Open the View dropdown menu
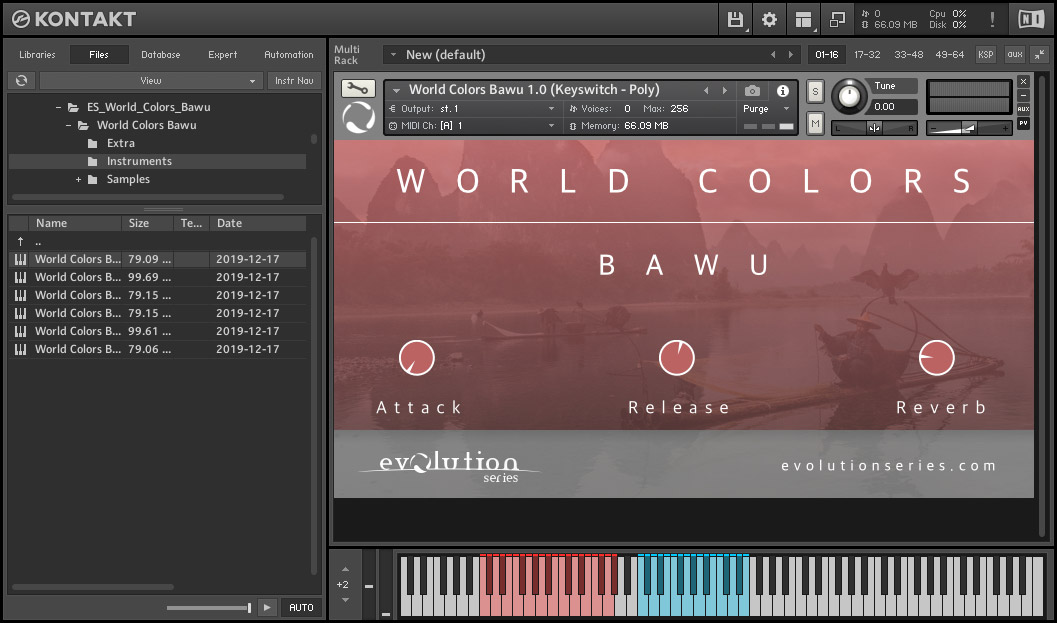 (151, 81)
